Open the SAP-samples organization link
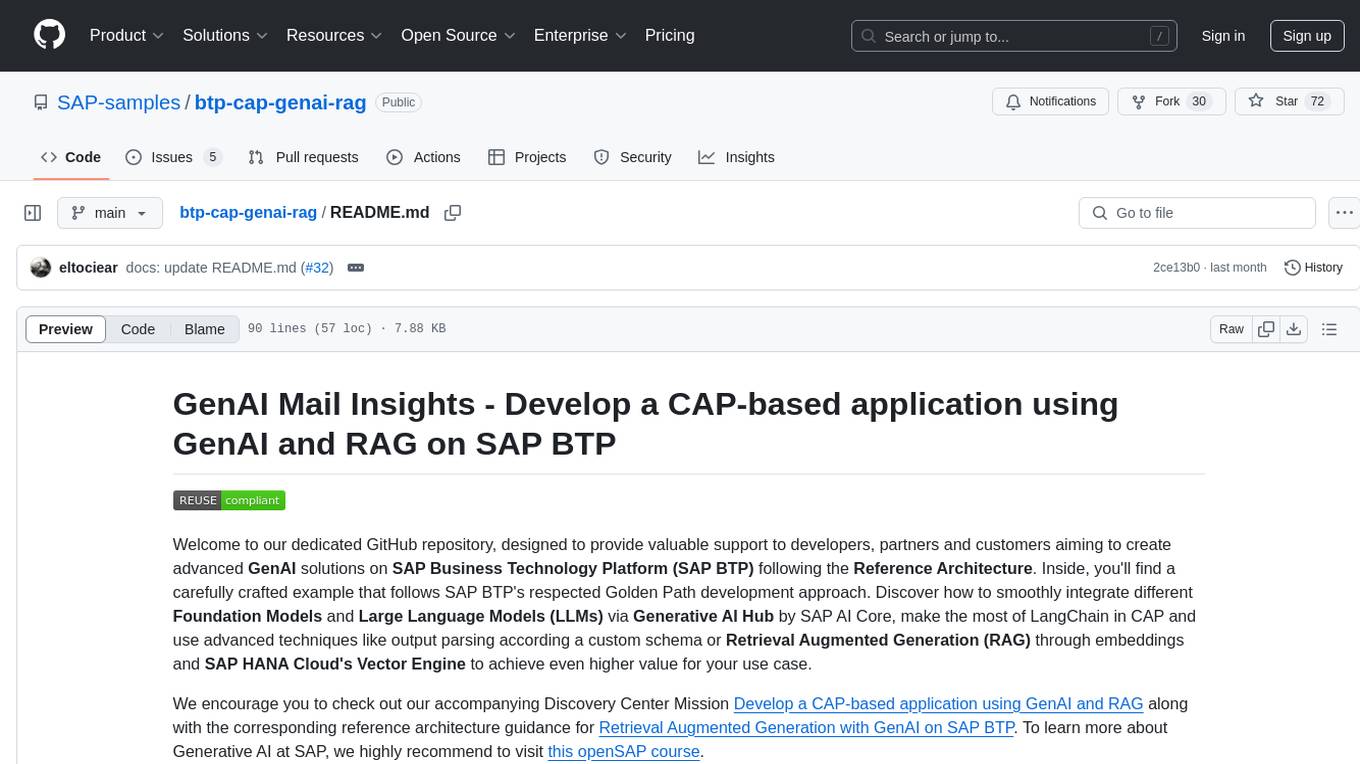The image size is (1360, 764). tap(118, 102)
